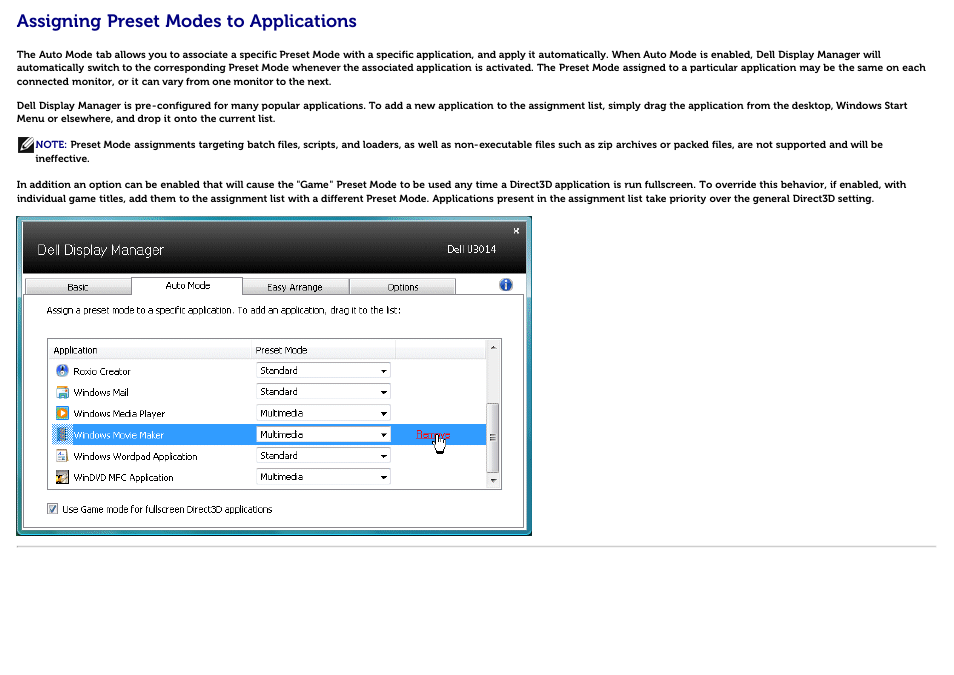Open Roxio Creator preset mode dropdown

[x=323, y=371]
